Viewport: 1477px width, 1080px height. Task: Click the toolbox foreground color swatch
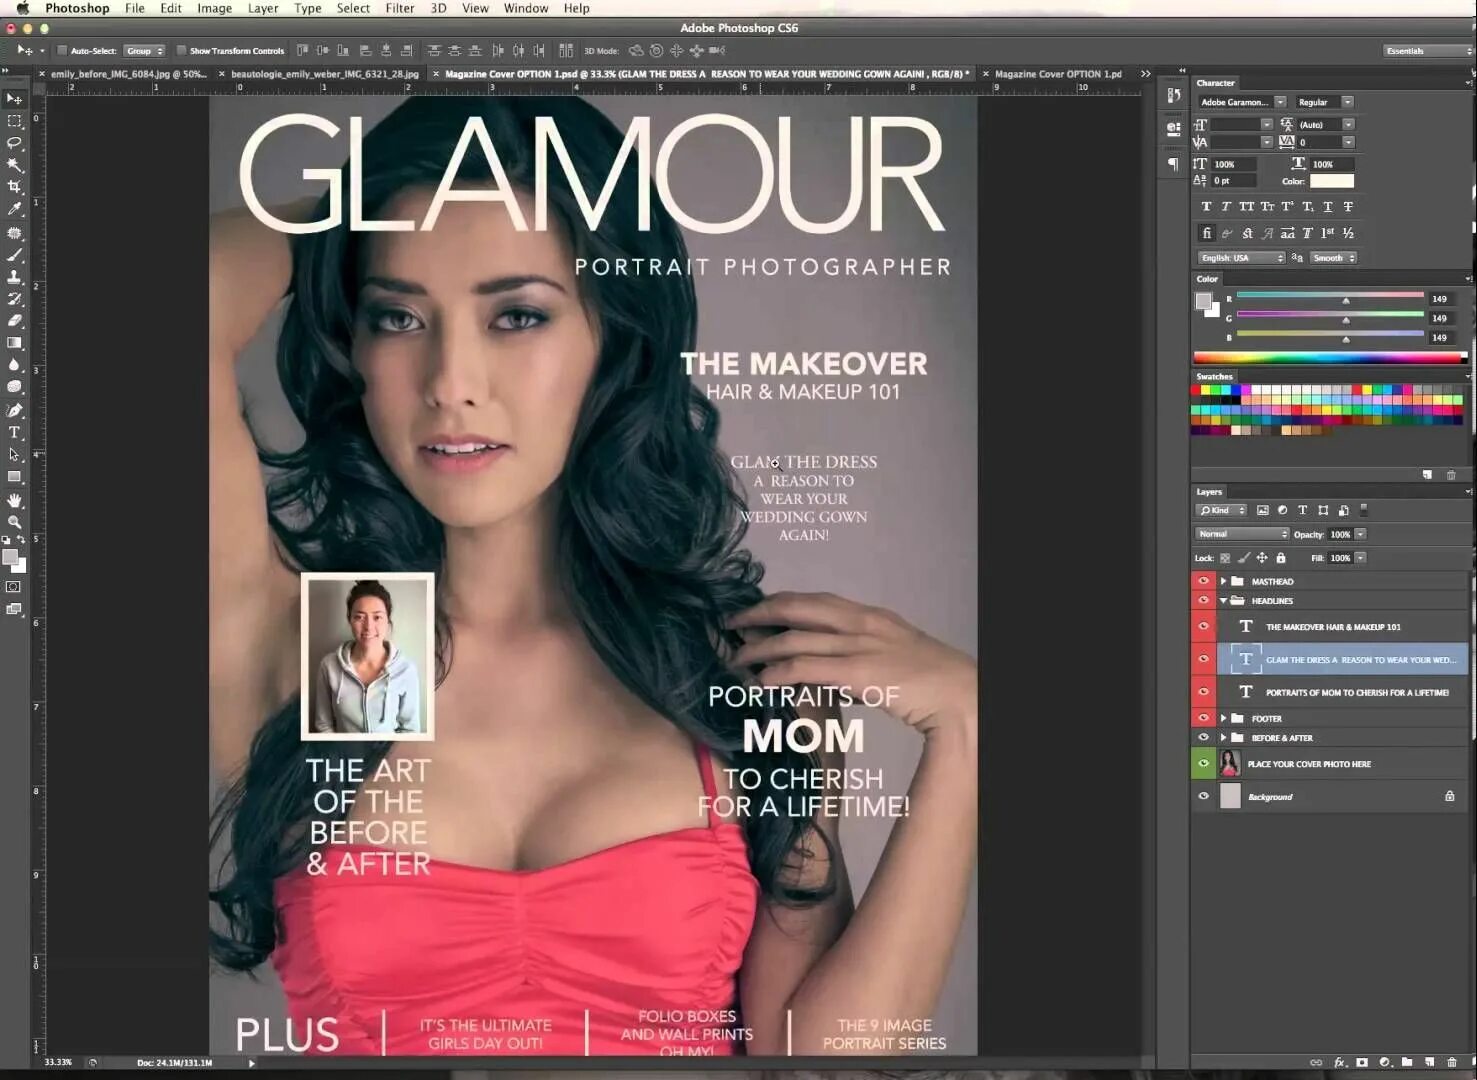coord(10,557)
